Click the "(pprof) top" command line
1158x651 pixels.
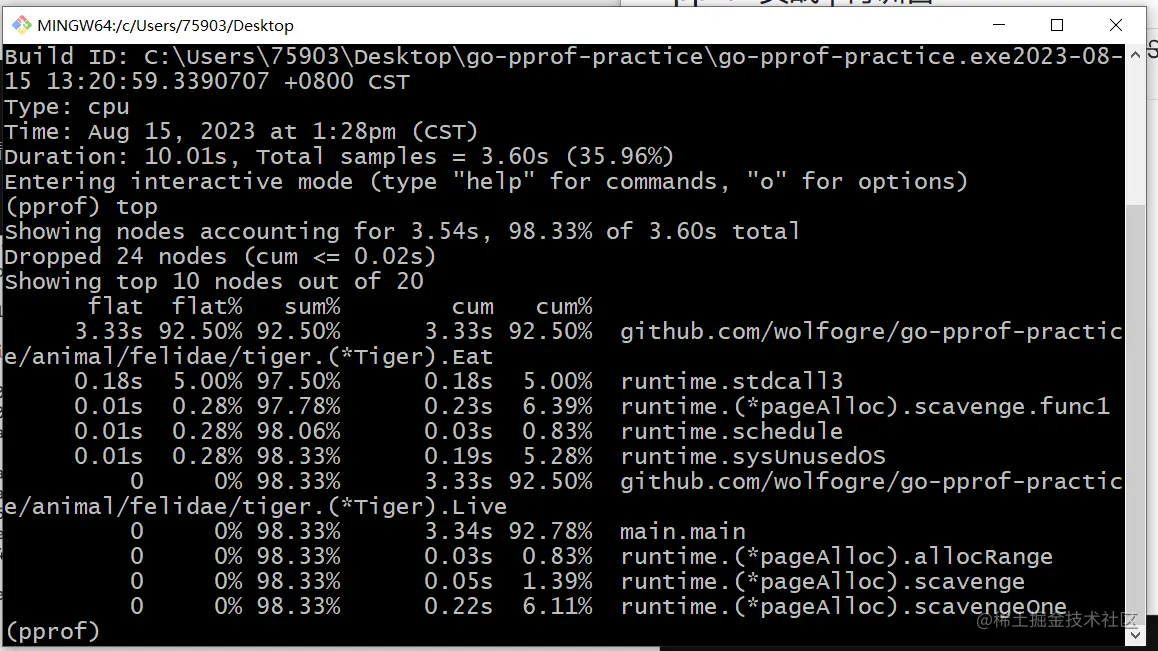81,206
